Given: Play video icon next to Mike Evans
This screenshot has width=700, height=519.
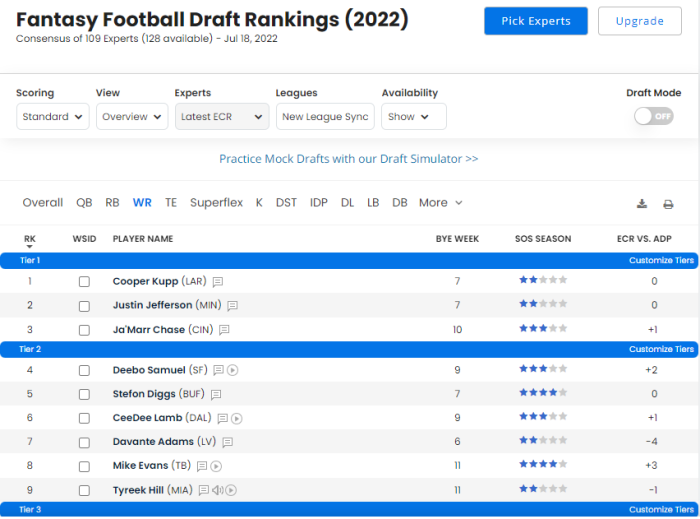Looking at the screenshot, I should 216,466.
